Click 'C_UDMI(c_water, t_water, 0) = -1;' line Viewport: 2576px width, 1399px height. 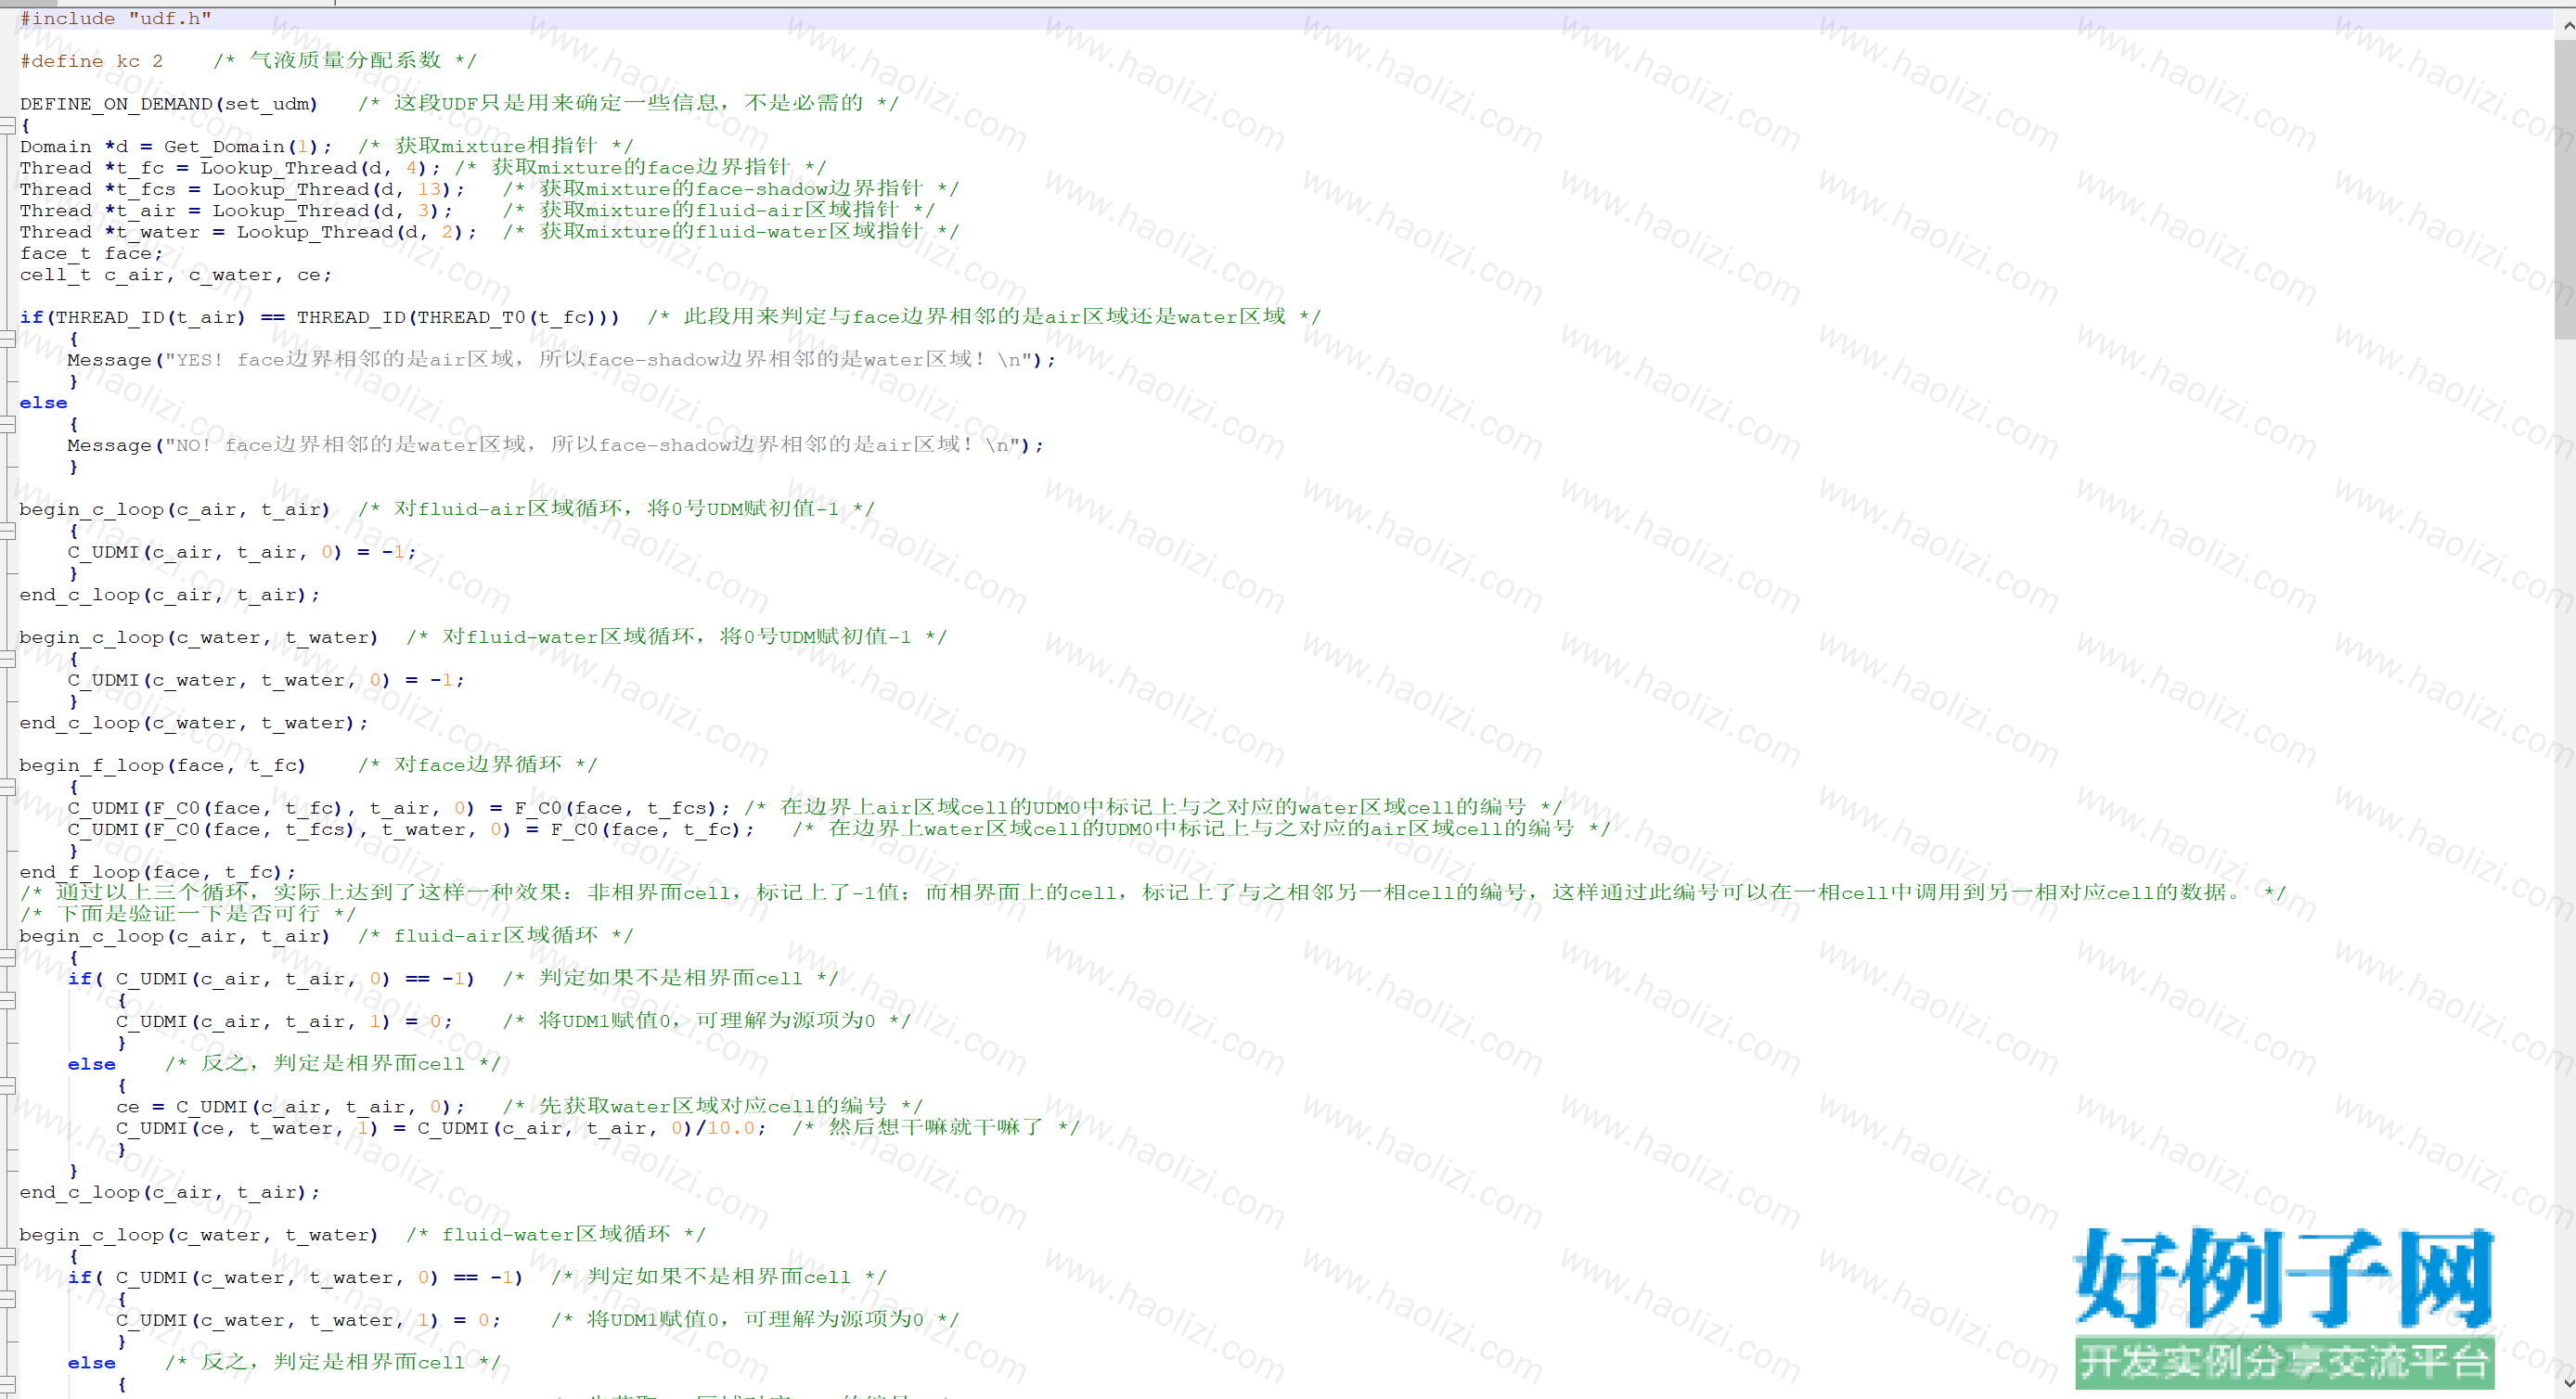coord(265,680)
